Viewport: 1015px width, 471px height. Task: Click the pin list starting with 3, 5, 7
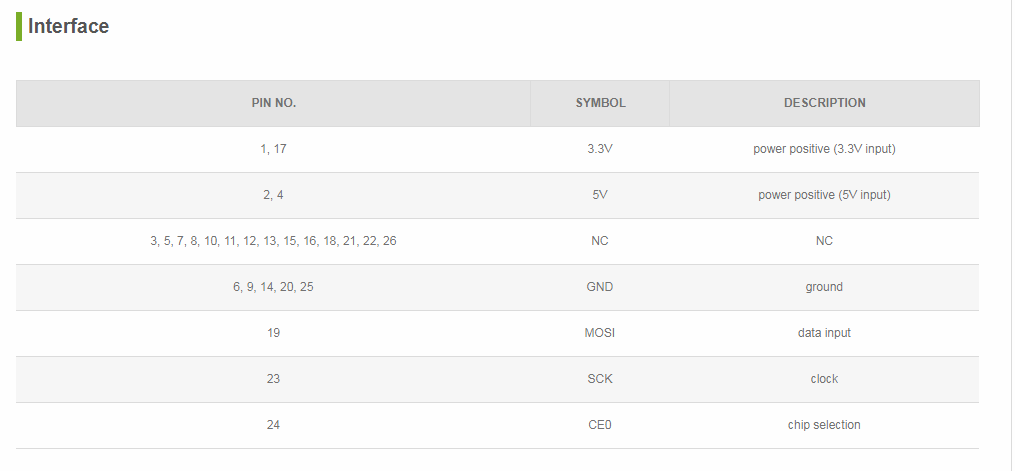click(273, 241)
